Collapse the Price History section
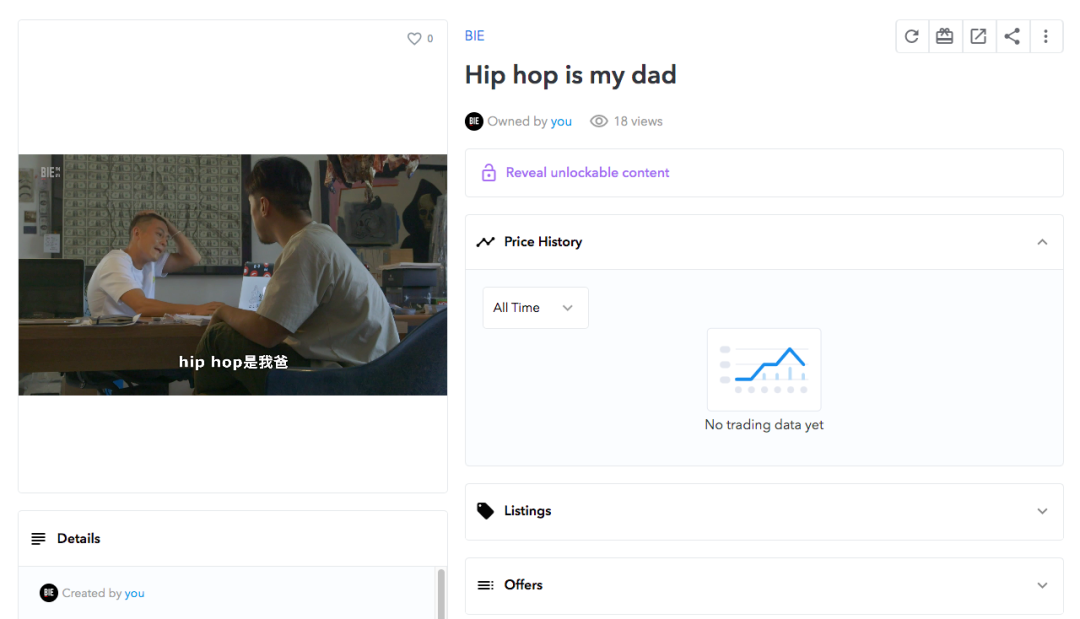The width and height of the screenshot is (1080, 619). [1042, 242]
